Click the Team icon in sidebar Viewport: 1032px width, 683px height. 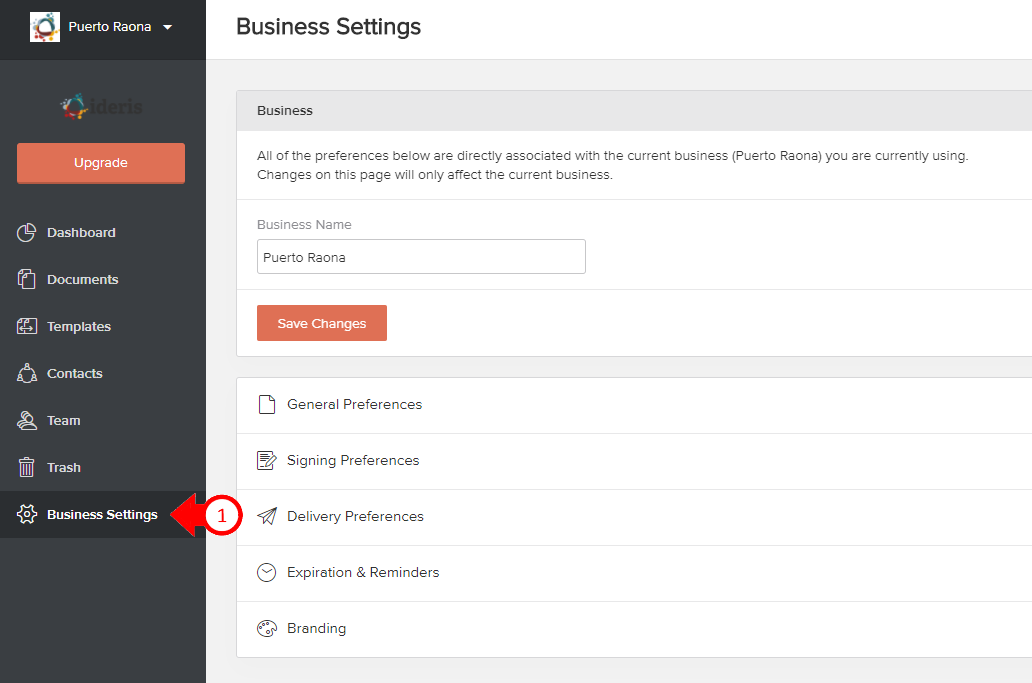(27, 421)
